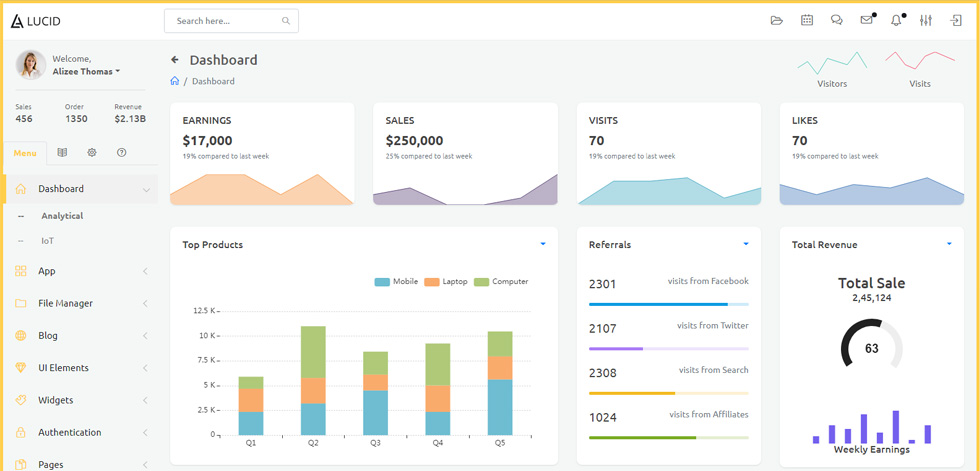980x471 pixels.
Task: Click the Dashboard breadcrumb link
Action: point(213,81)
